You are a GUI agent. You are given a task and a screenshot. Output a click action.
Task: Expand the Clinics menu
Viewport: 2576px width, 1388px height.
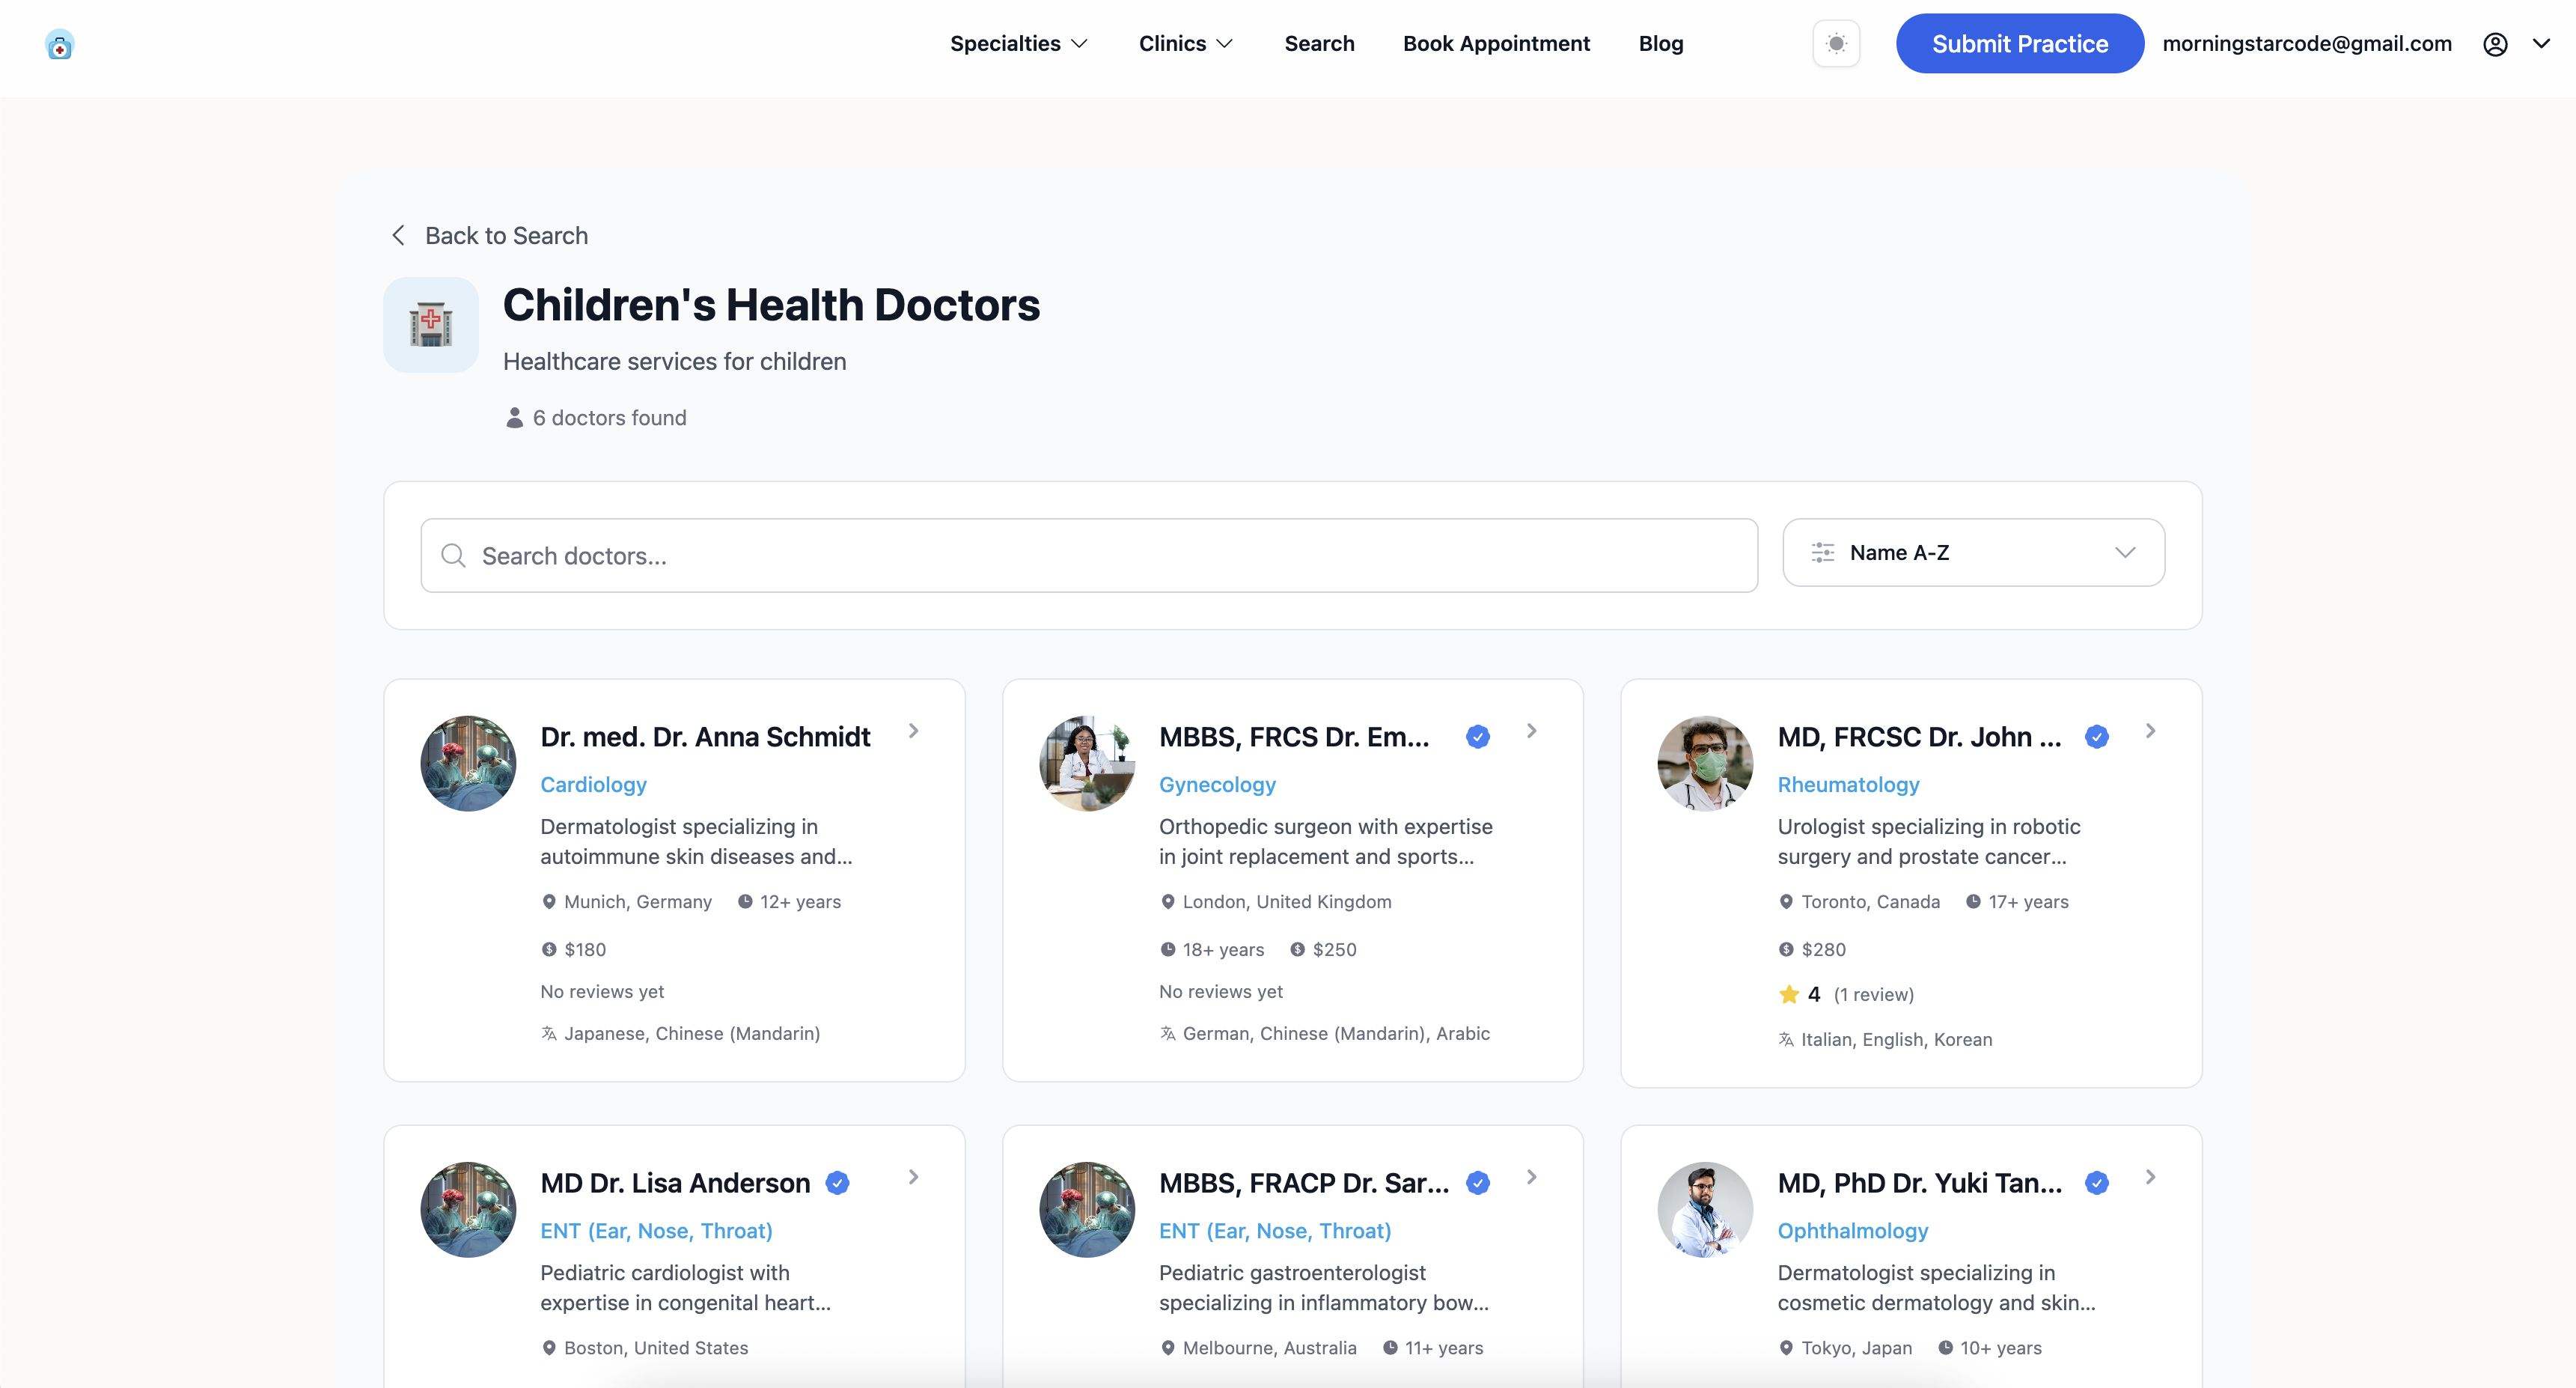coord(1186,44)
